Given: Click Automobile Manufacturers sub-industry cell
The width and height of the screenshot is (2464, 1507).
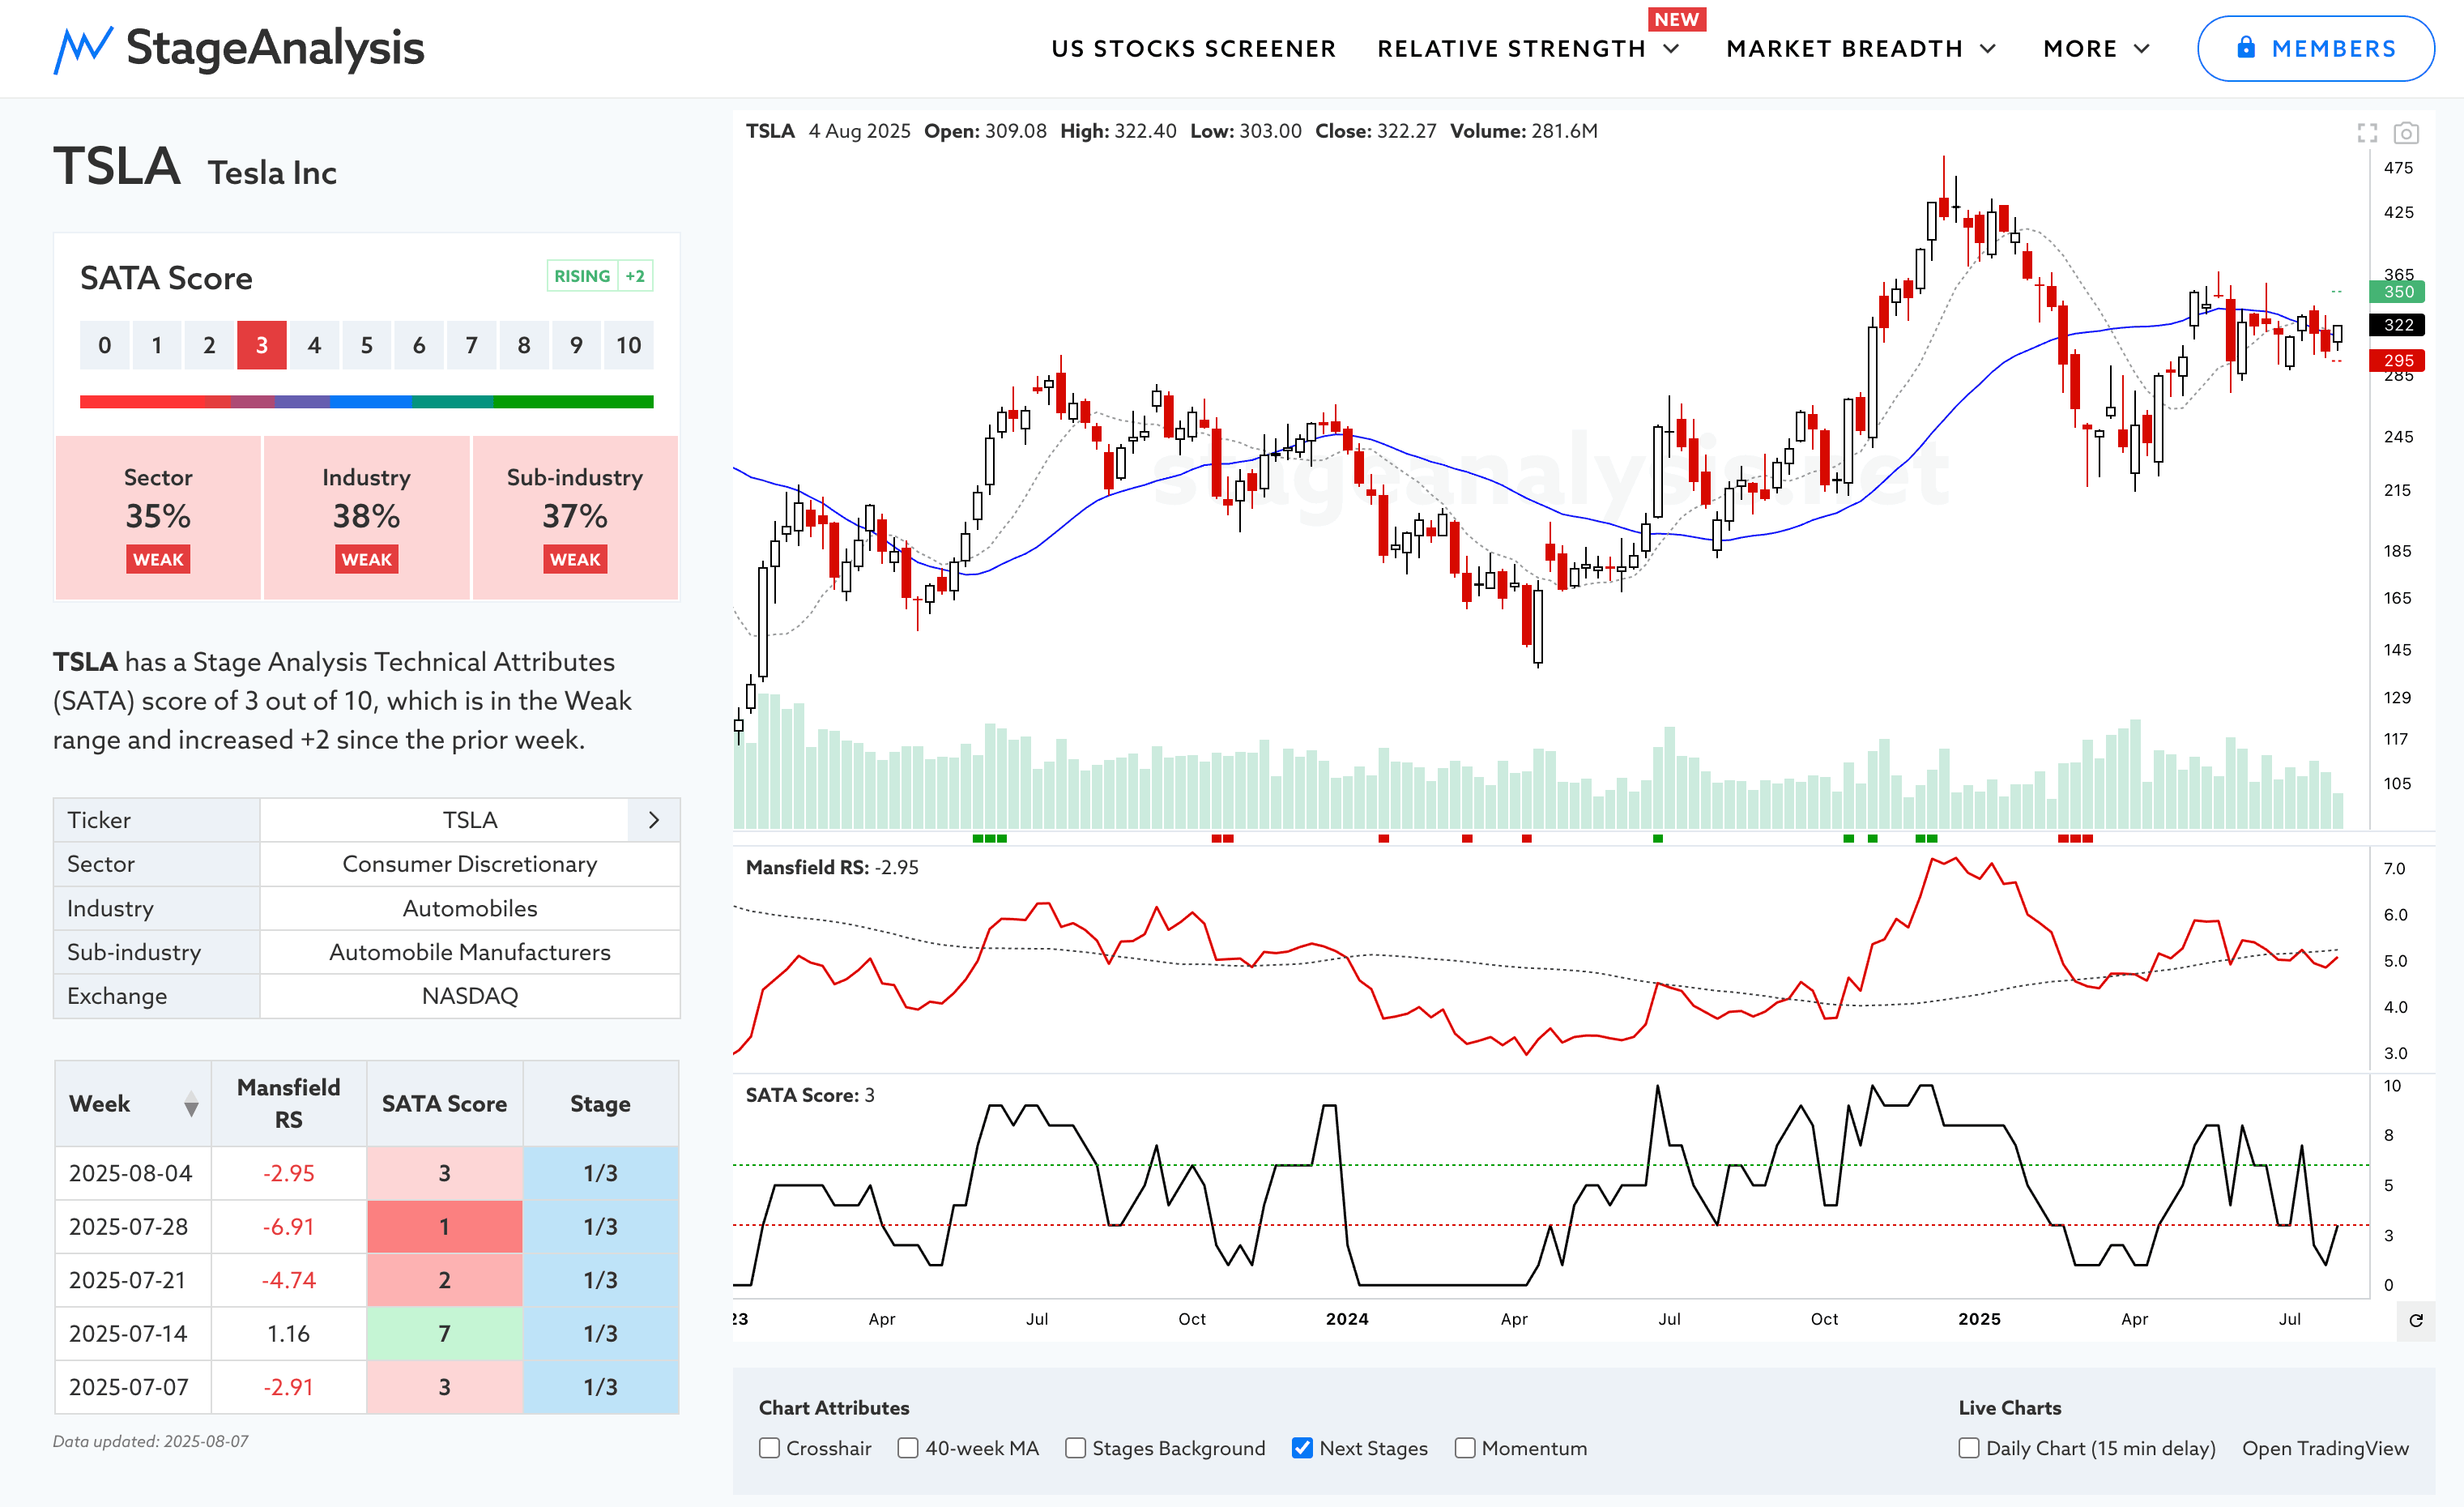Looking at the screenshot, I should point(470,952).
